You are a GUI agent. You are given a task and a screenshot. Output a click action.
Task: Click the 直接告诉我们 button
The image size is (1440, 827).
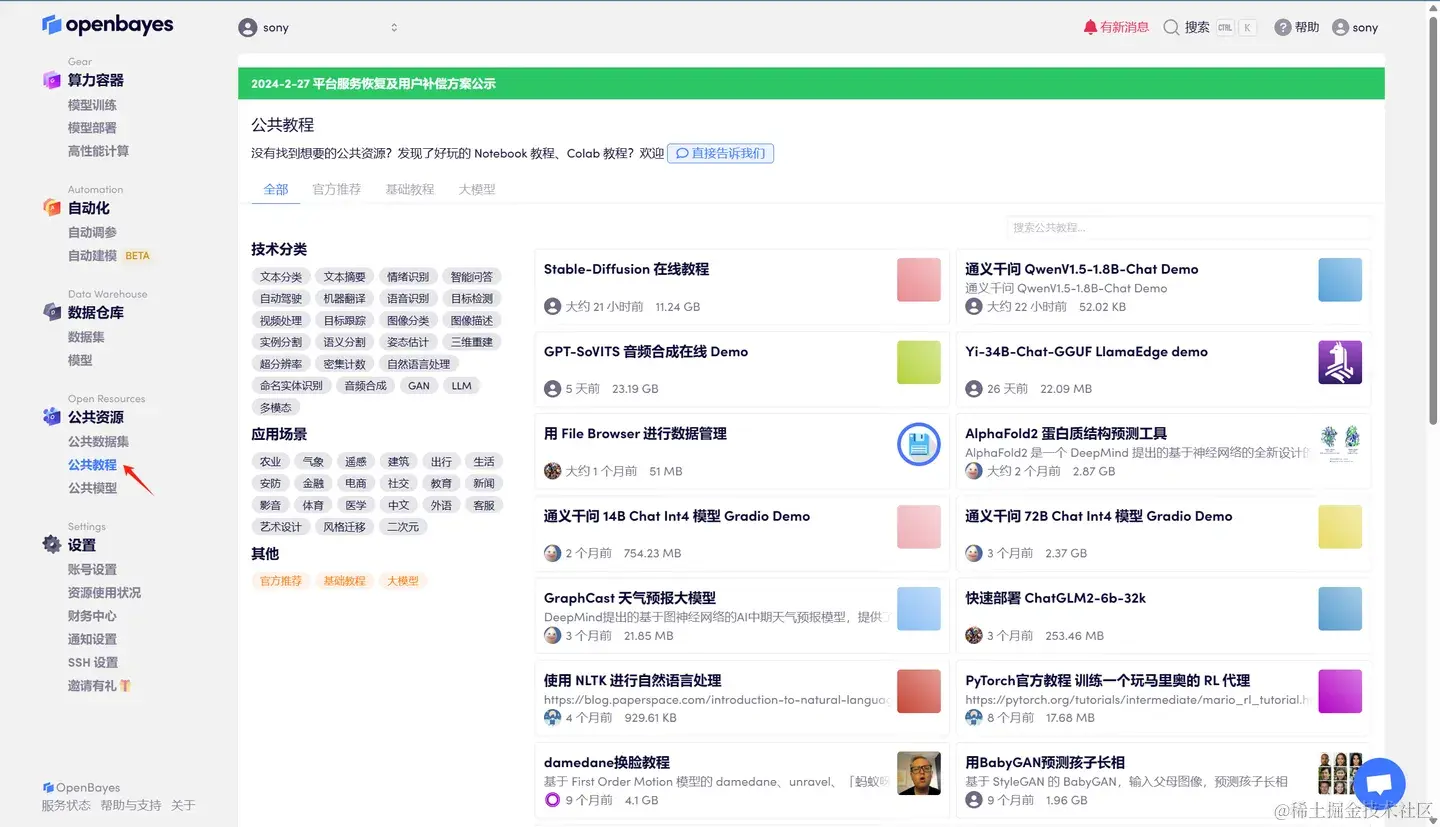coord(720,153)
